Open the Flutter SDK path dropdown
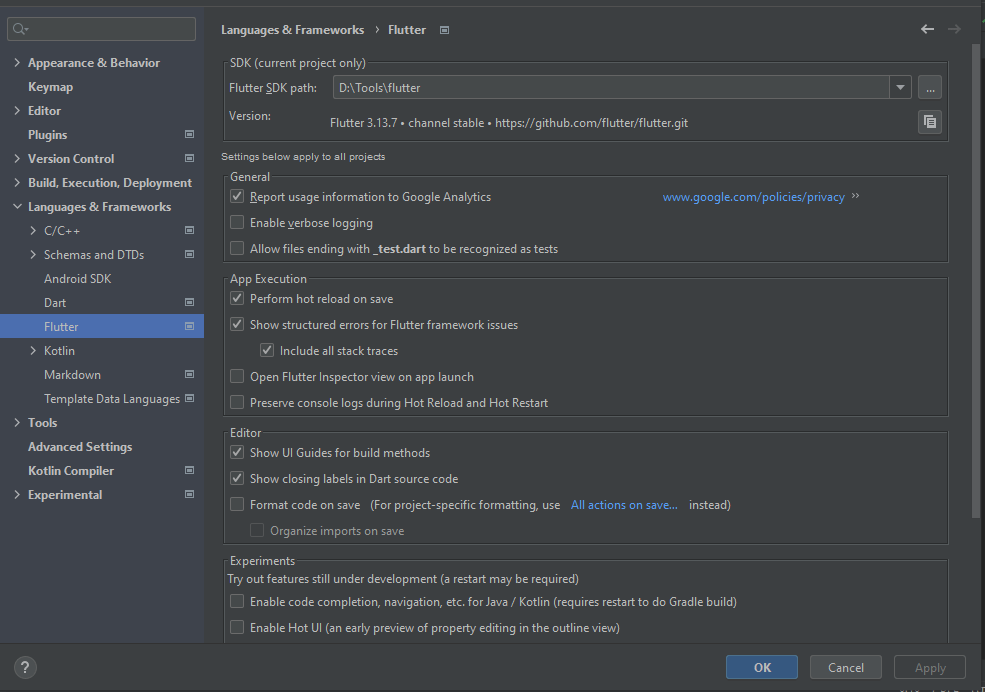Image resolution: width=985 pixels, height=692 pixels. pyautogui.click(x=899, y=87)
